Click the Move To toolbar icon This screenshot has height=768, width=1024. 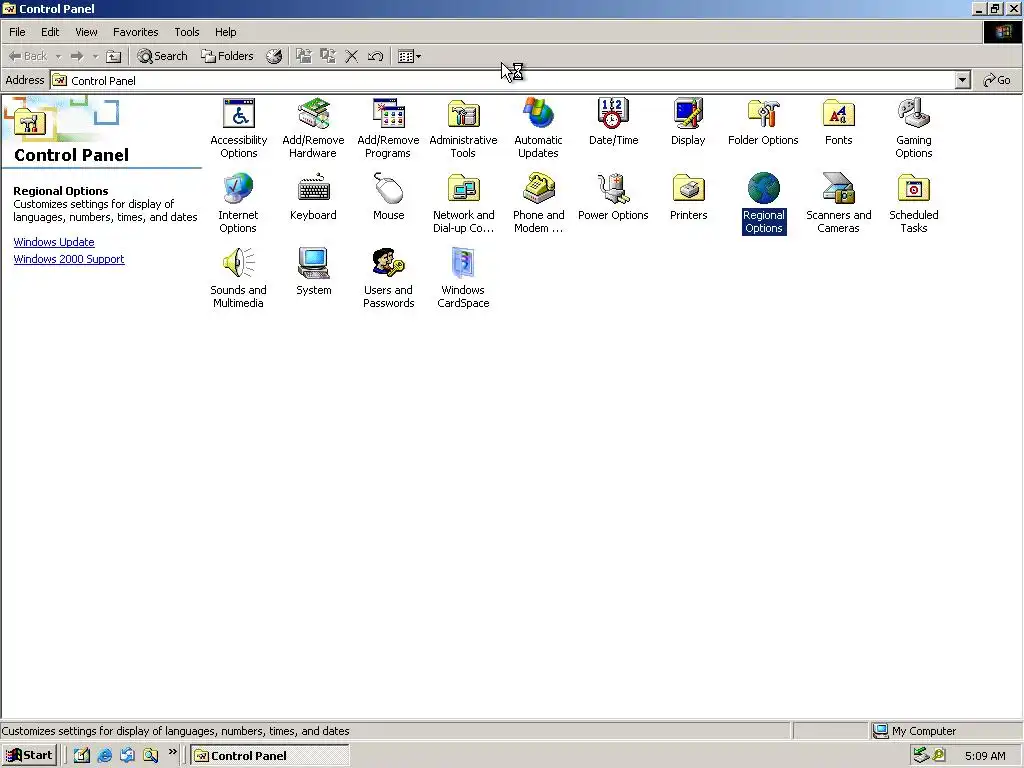[x=304, y=56]
